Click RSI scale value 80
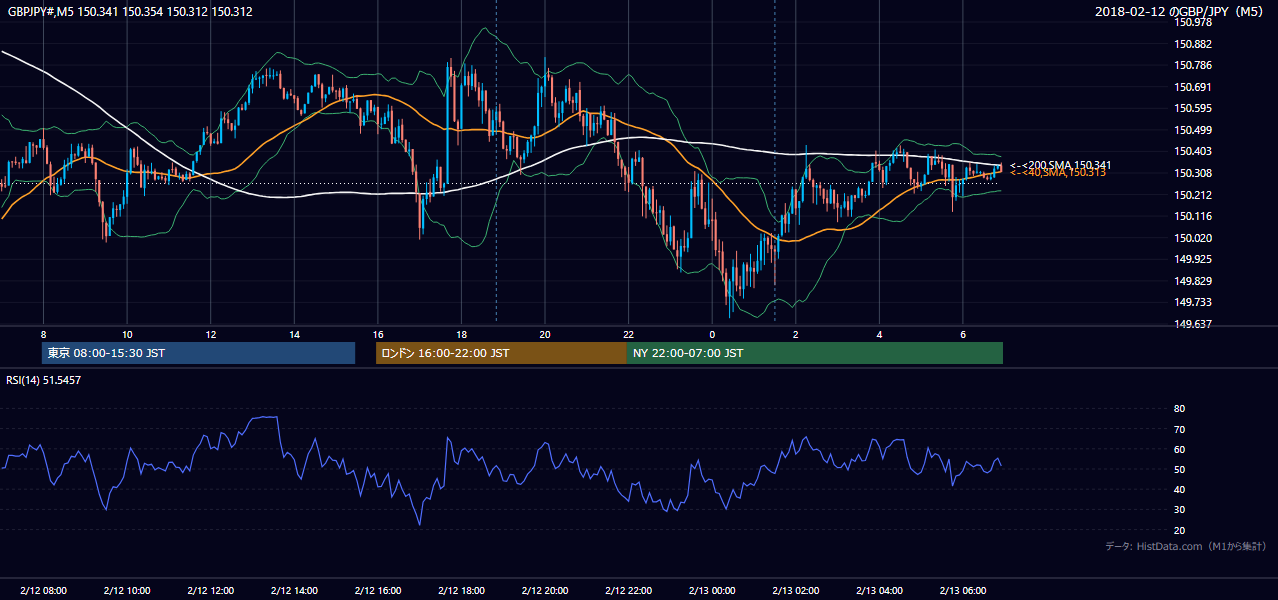This screenshot has width=1278, height=600. tap(1180, 409)
